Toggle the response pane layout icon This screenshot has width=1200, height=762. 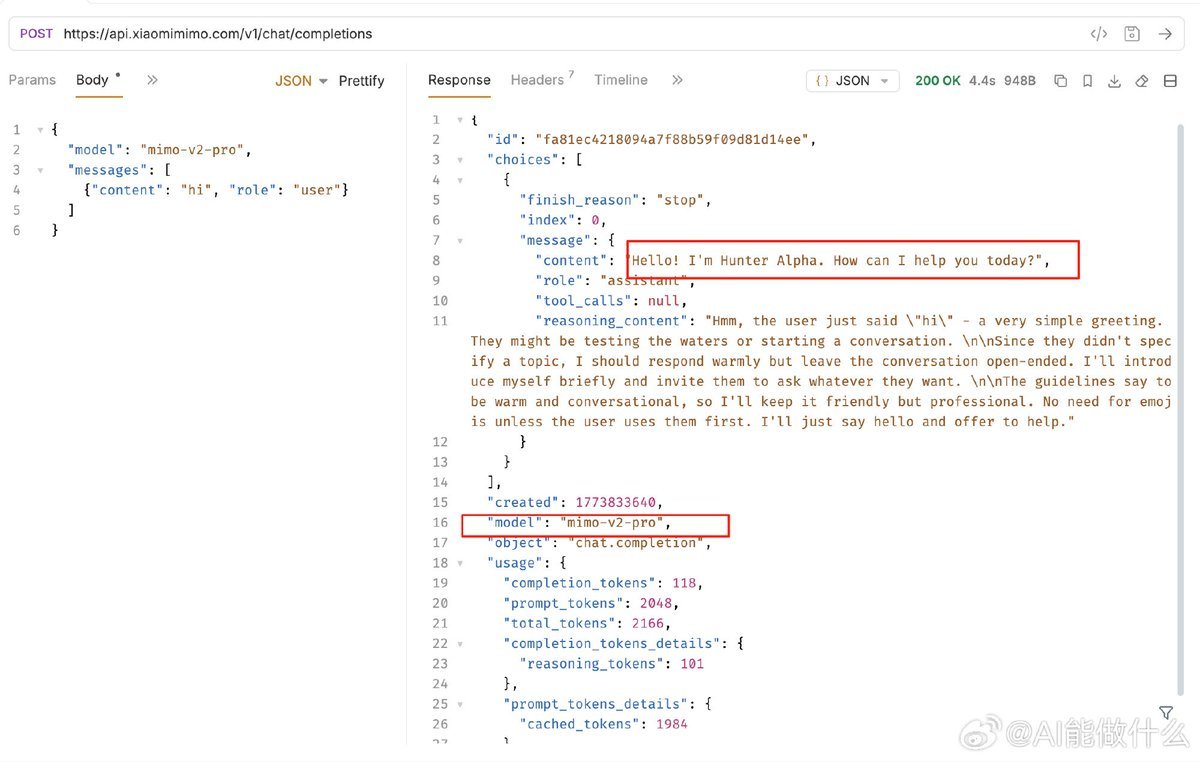[x=1170, y=81]
